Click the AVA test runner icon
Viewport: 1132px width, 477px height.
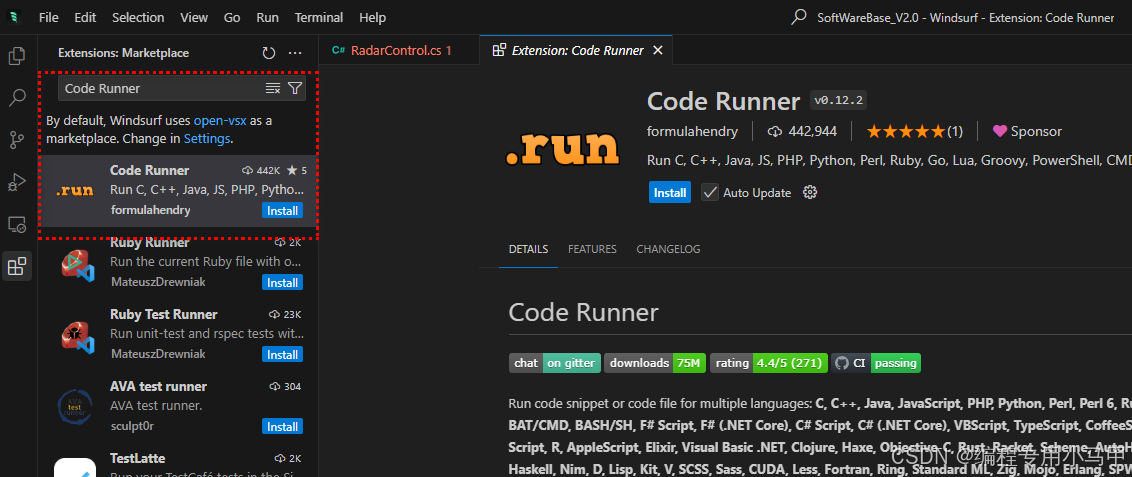pyautogui.click(x=75, y=407)
